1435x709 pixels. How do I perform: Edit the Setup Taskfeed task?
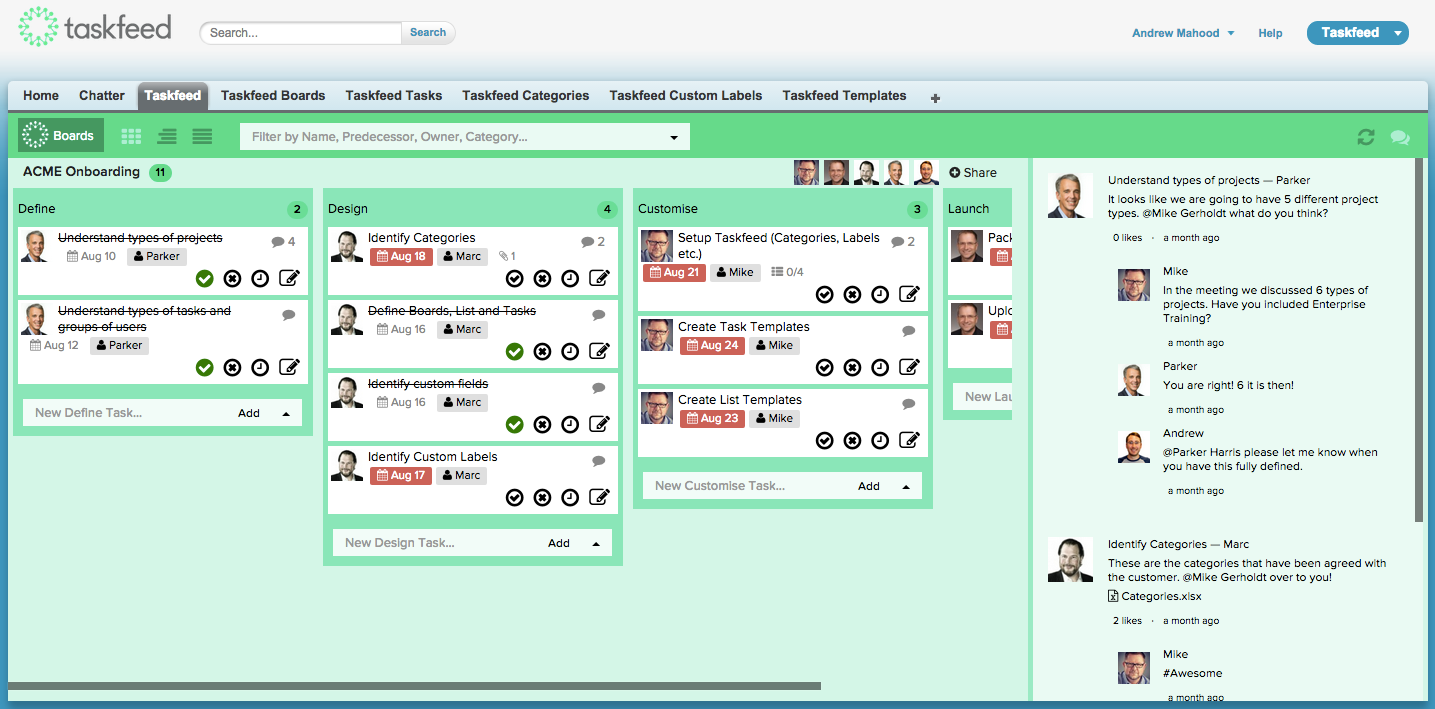909,294
